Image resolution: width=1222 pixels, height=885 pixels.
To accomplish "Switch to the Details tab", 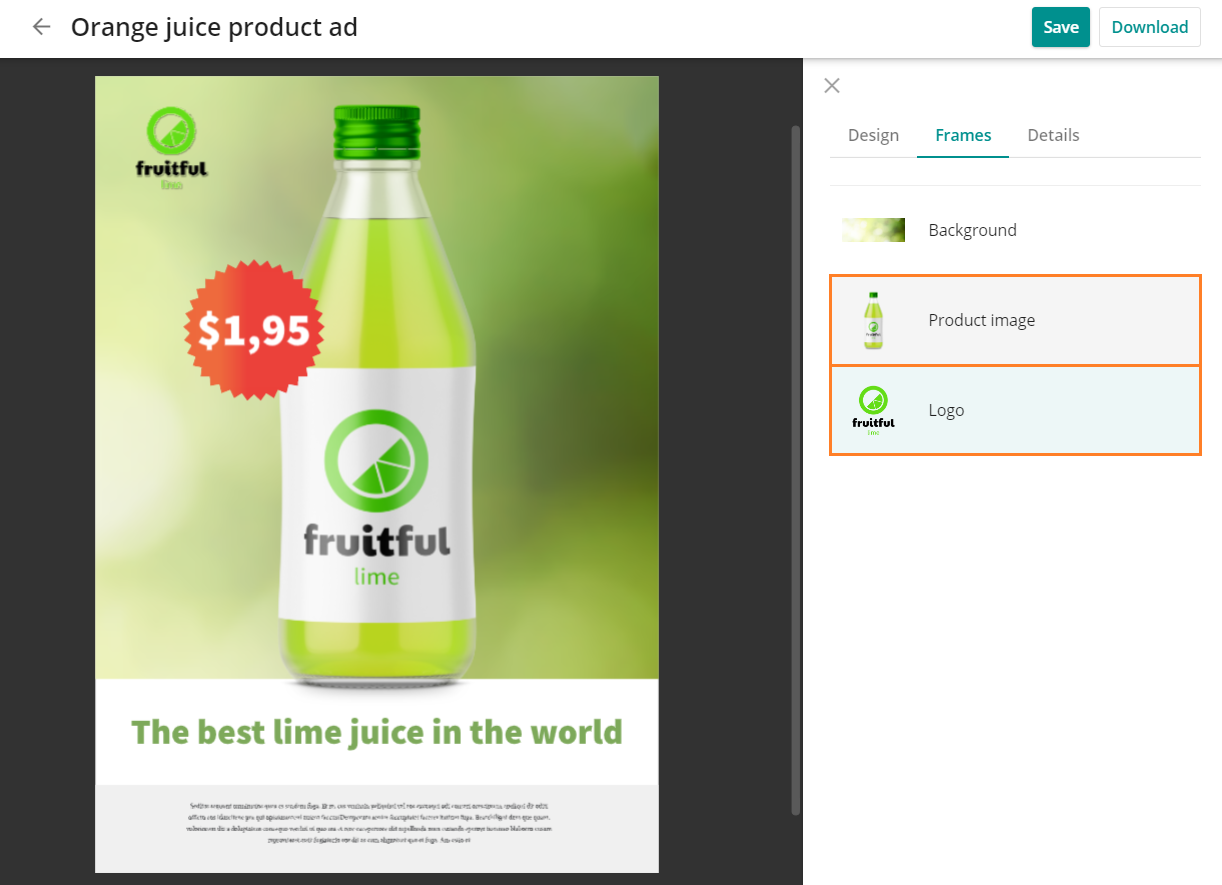I will click(1053, 135).
